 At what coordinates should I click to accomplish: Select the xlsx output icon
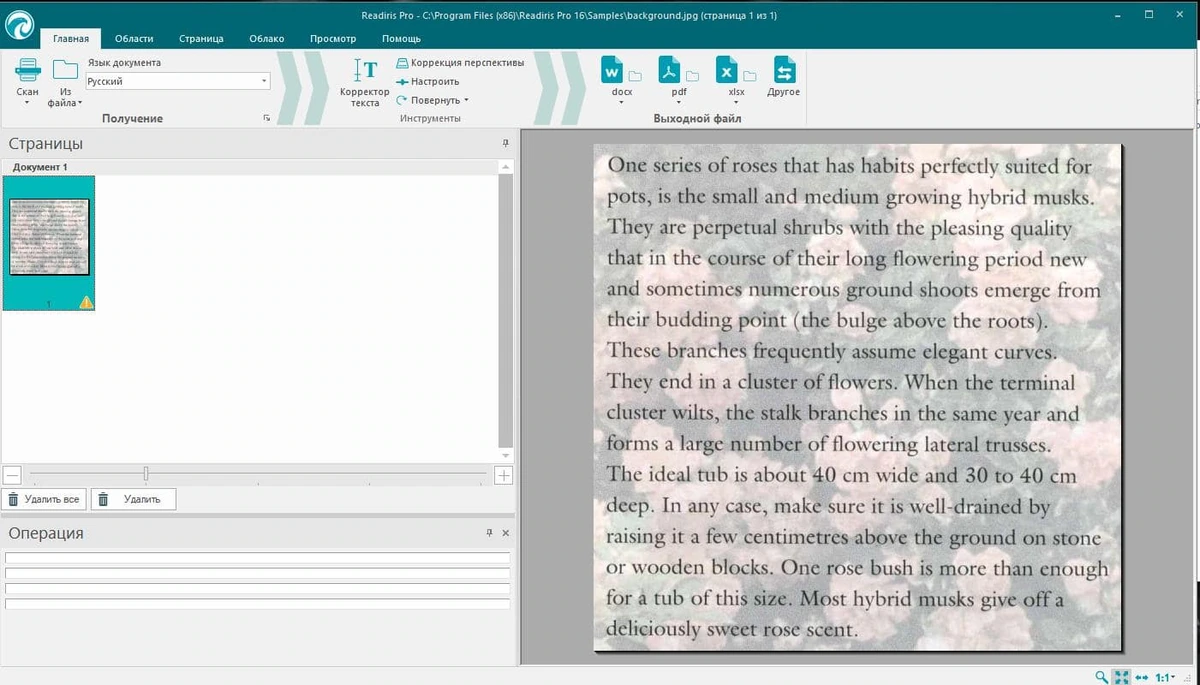pos(727,72)
